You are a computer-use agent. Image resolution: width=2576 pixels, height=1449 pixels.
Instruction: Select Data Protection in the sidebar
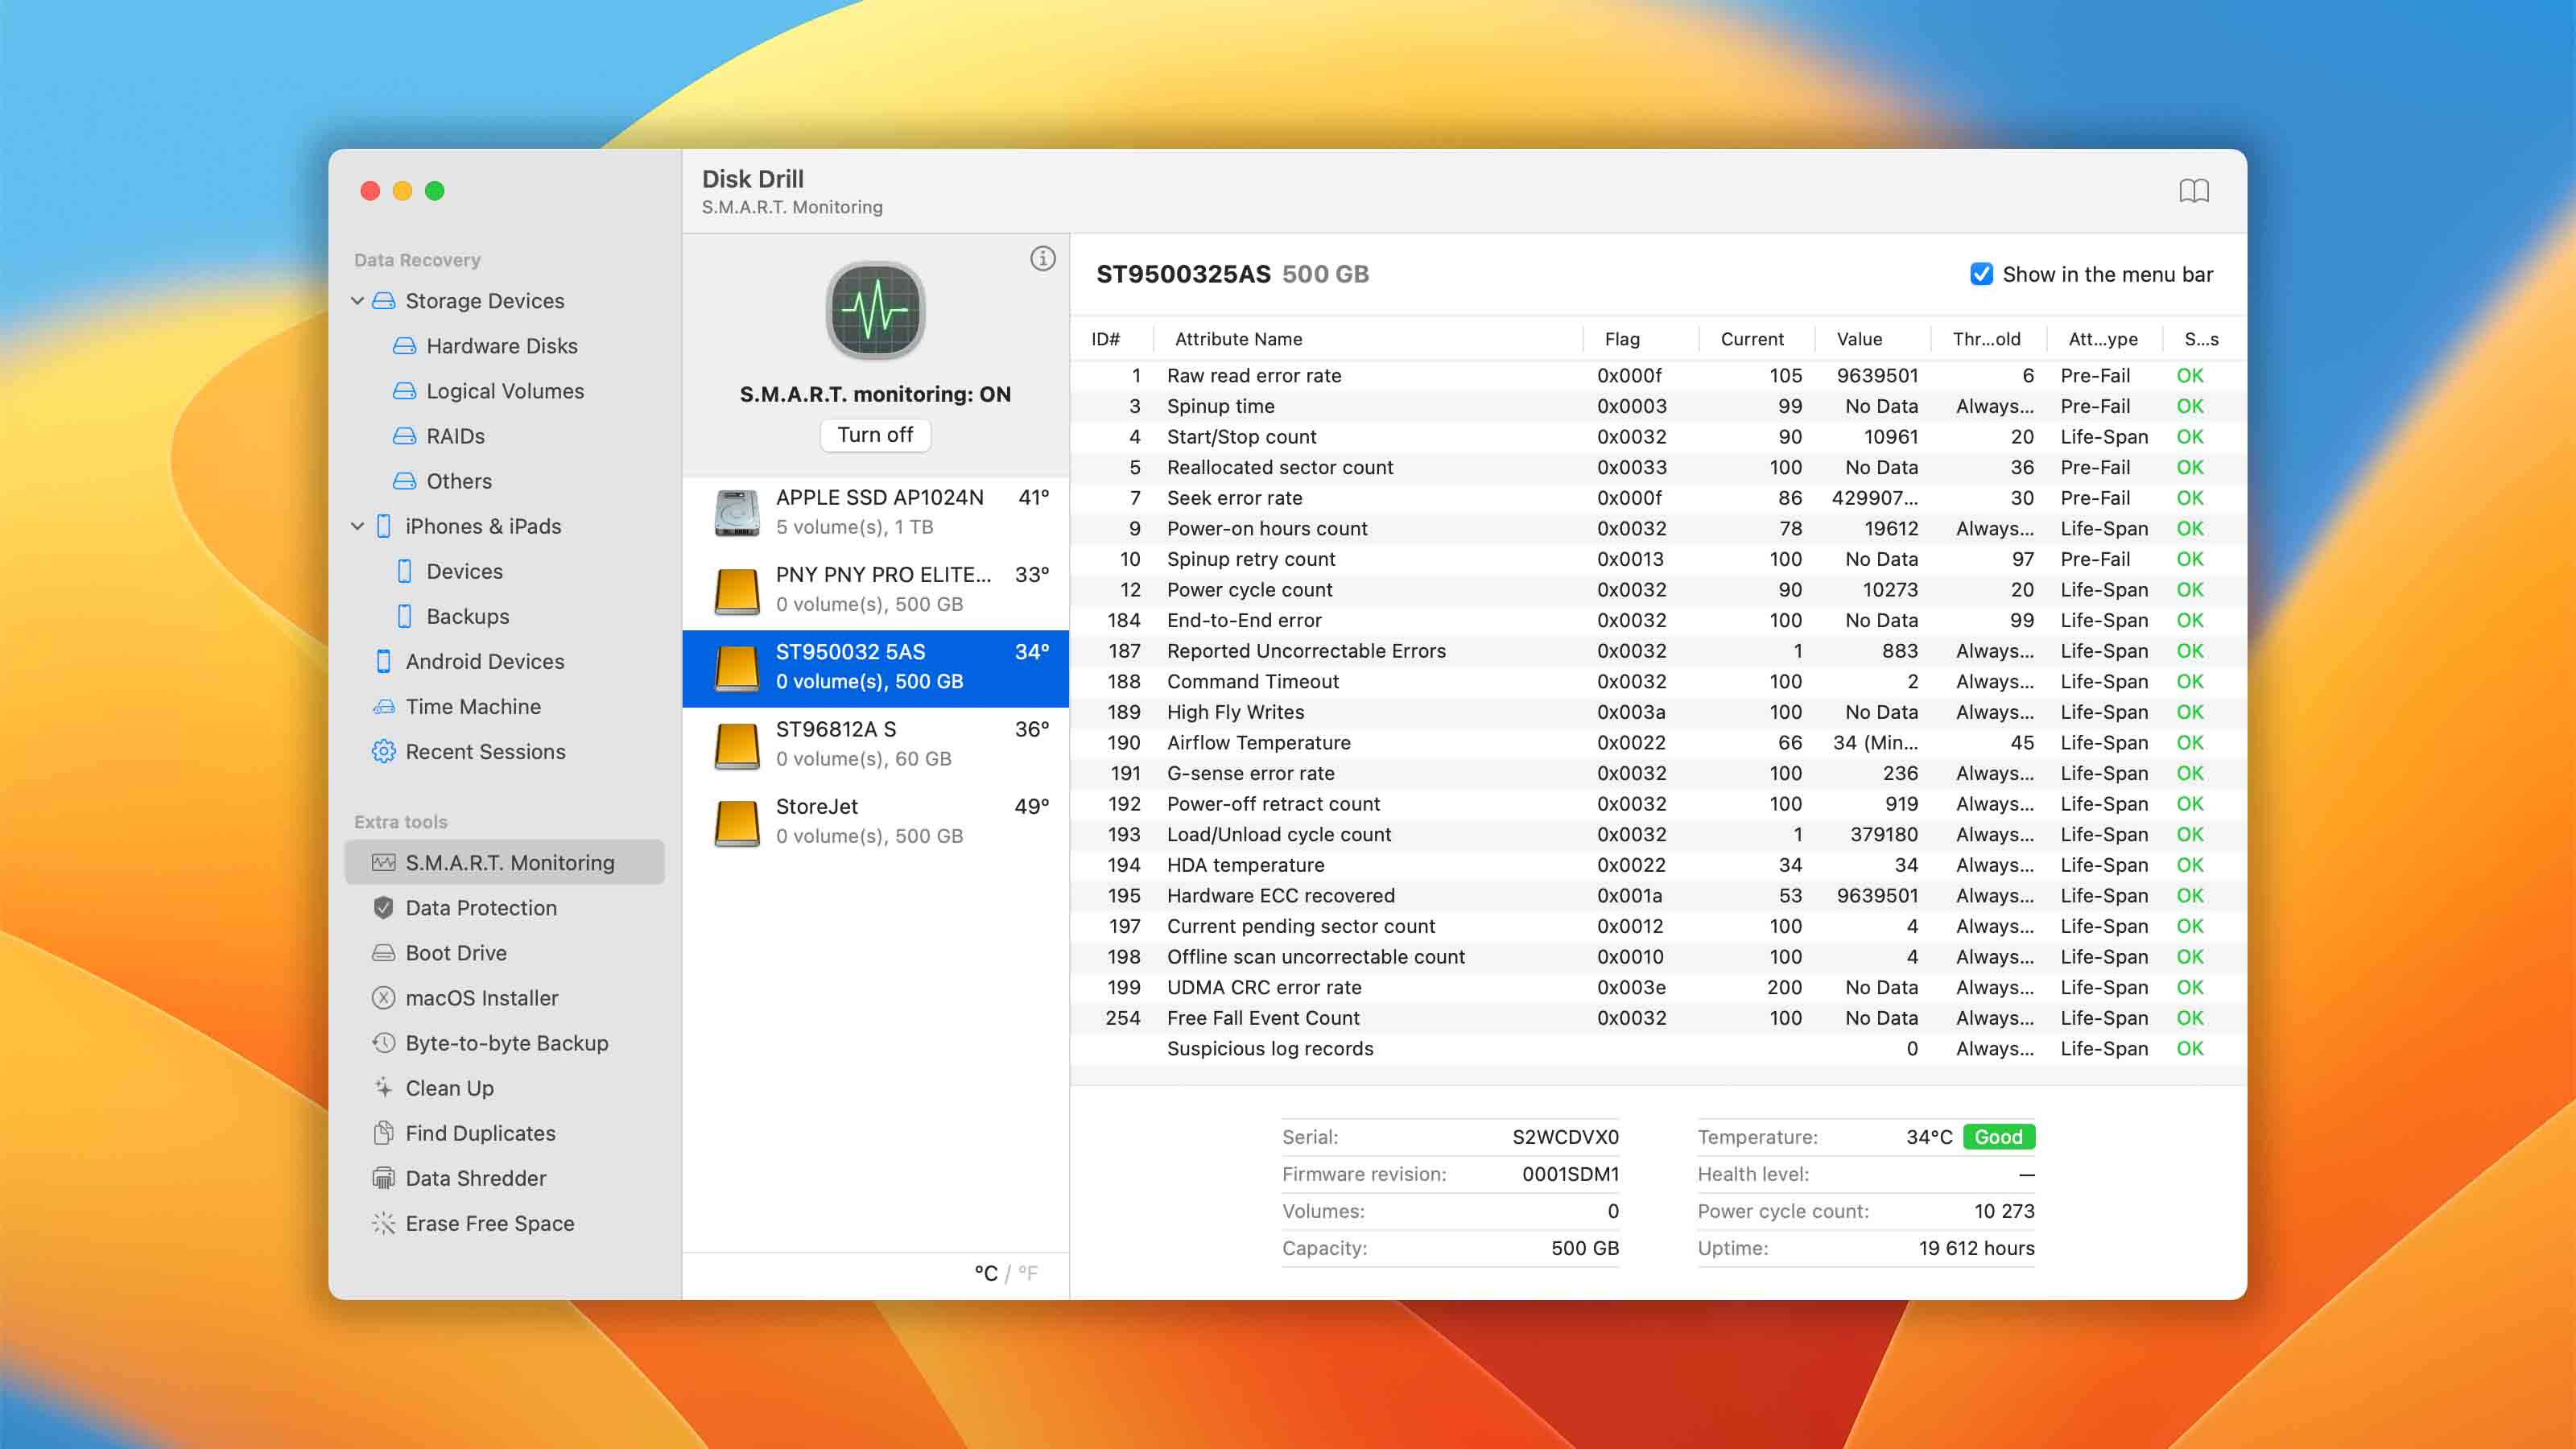481,908
